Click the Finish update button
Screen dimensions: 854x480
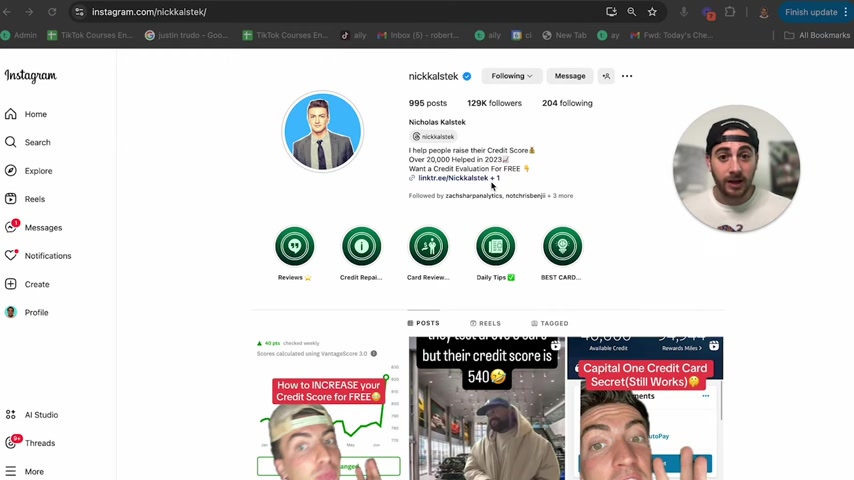coord(814,12)
